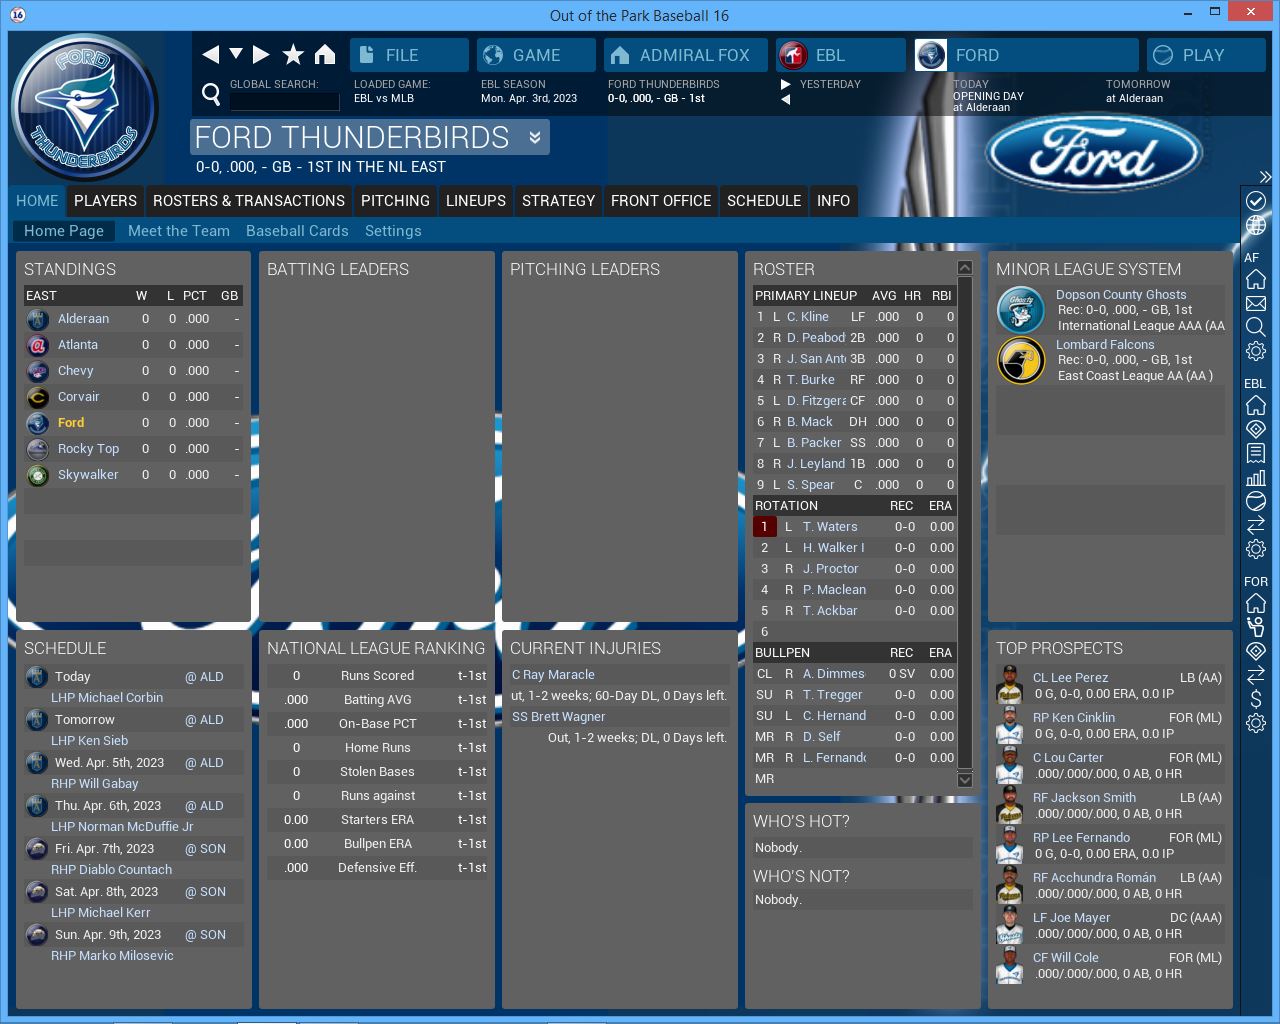Viewport: 1280px width, 1024px height.
Task: Open Dopson County Ghosts minor league team
Action: (x=1121, y=295)
